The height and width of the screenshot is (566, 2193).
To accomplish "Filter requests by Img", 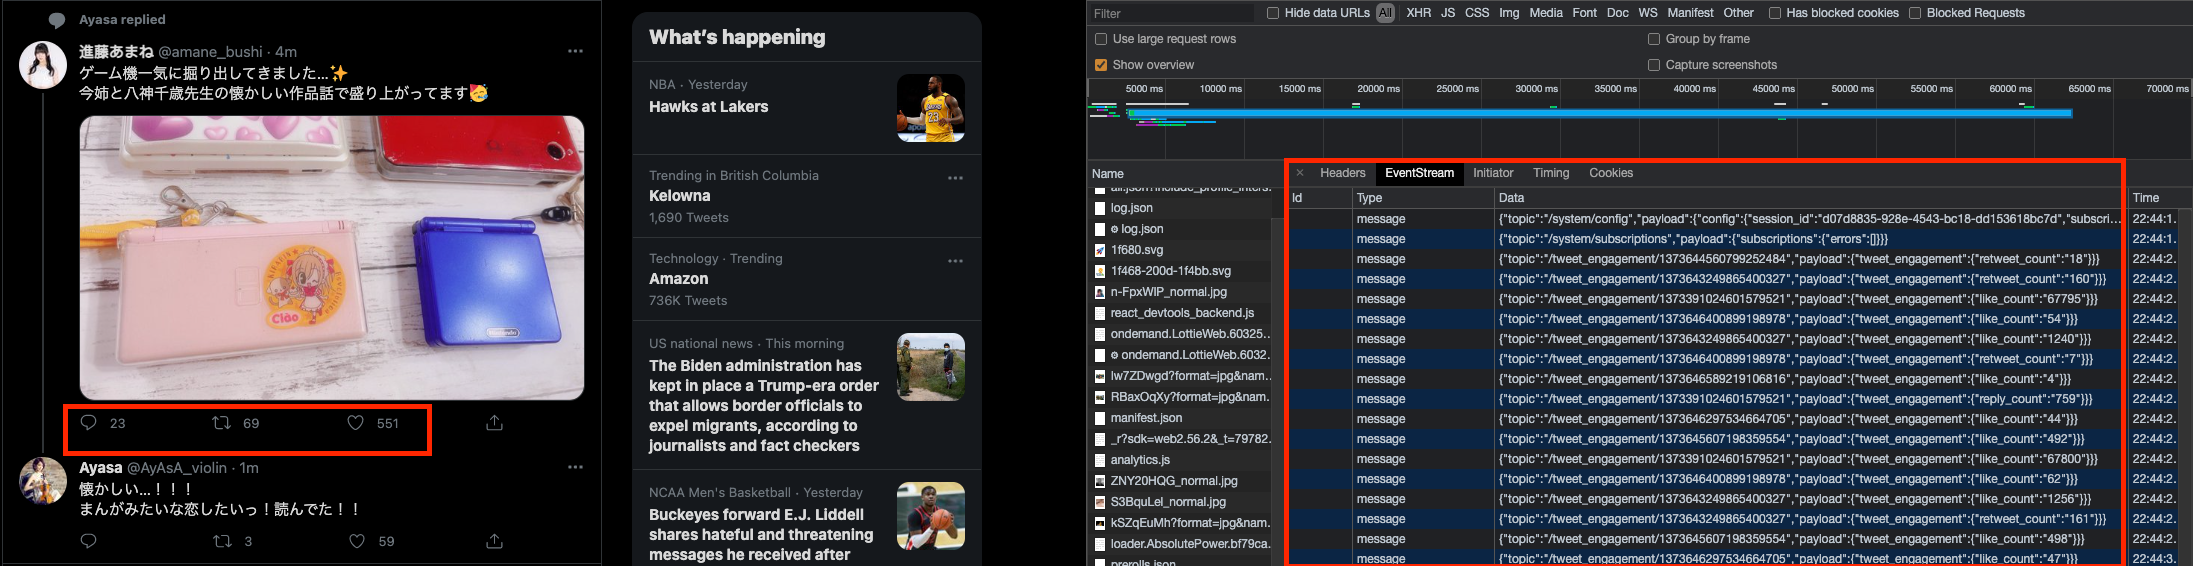I will click(x=1509, y=13).
